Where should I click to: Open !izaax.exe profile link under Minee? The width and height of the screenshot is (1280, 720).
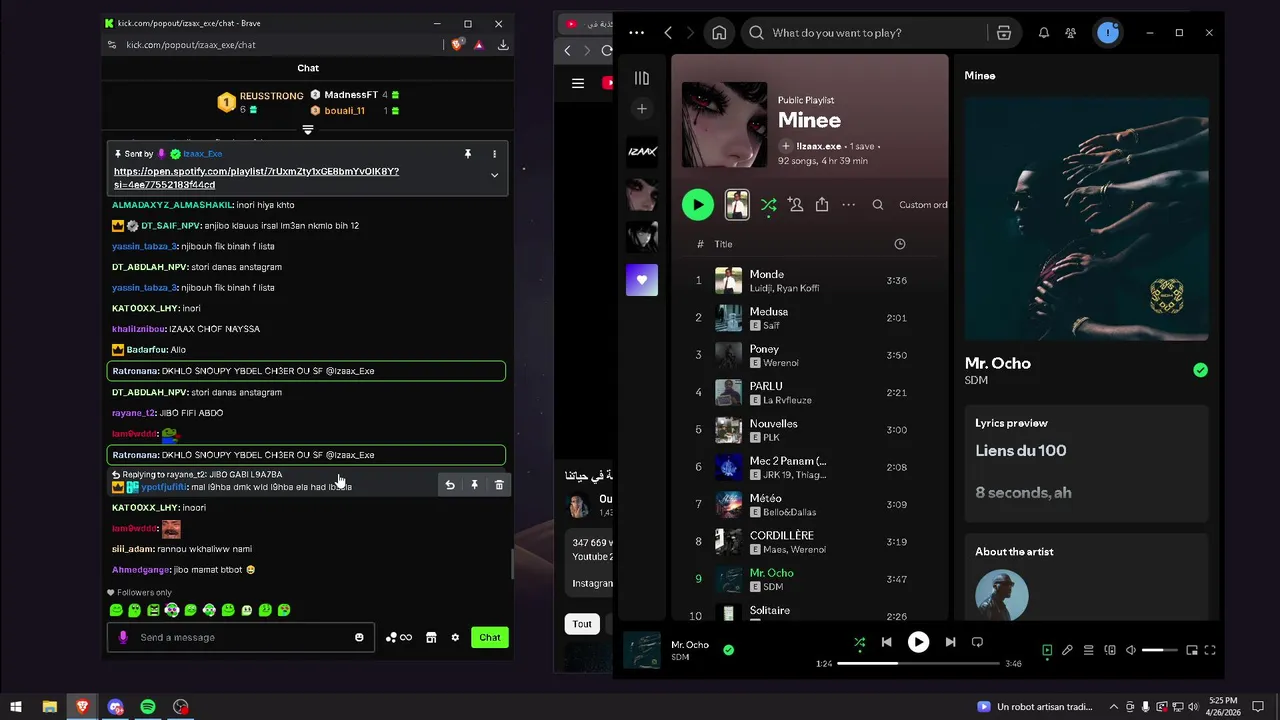[x=818, y=146]
